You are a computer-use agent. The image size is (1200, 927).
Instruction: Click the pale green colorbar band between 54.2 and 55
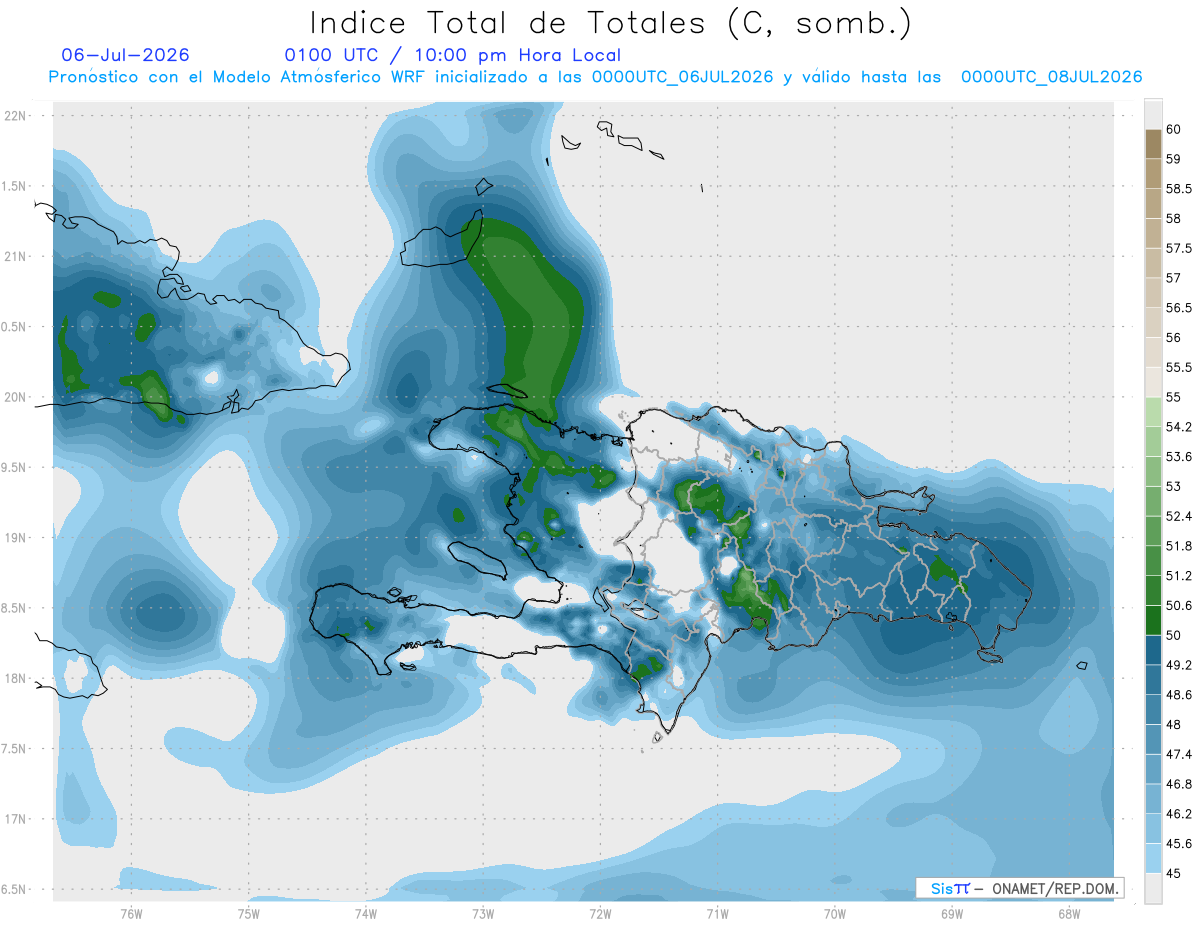(1153, 412)
